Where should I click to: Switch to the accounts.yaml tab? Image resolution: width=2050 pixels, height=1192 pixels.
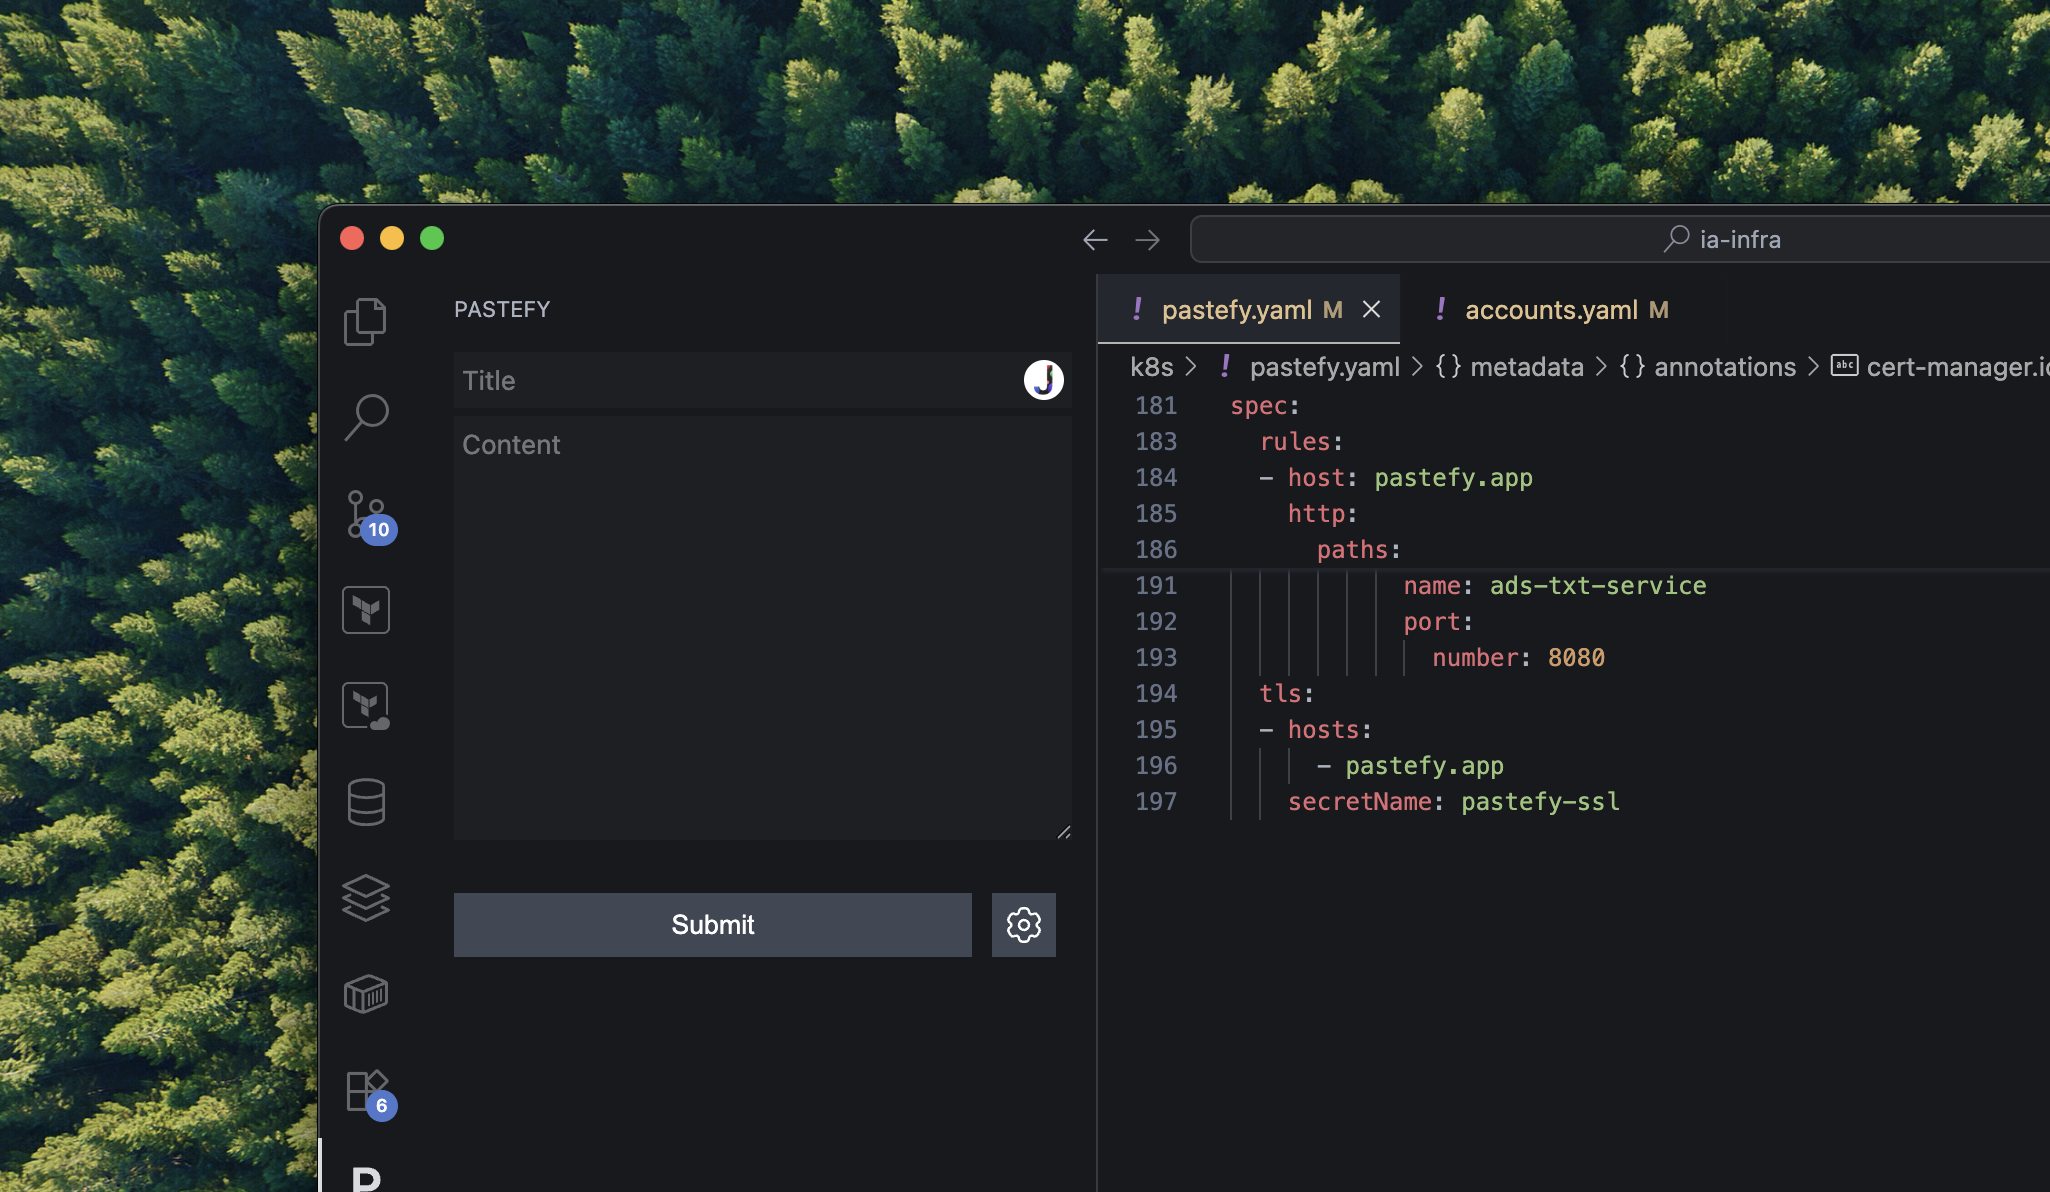pyautogui.click(x=1551, y=310)
